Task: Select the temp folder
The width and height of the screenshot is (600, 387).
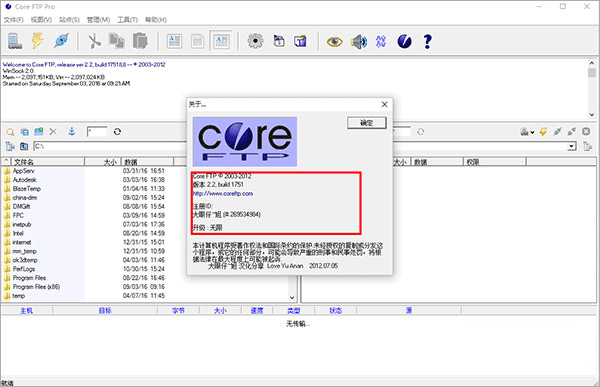Action: 18,296
